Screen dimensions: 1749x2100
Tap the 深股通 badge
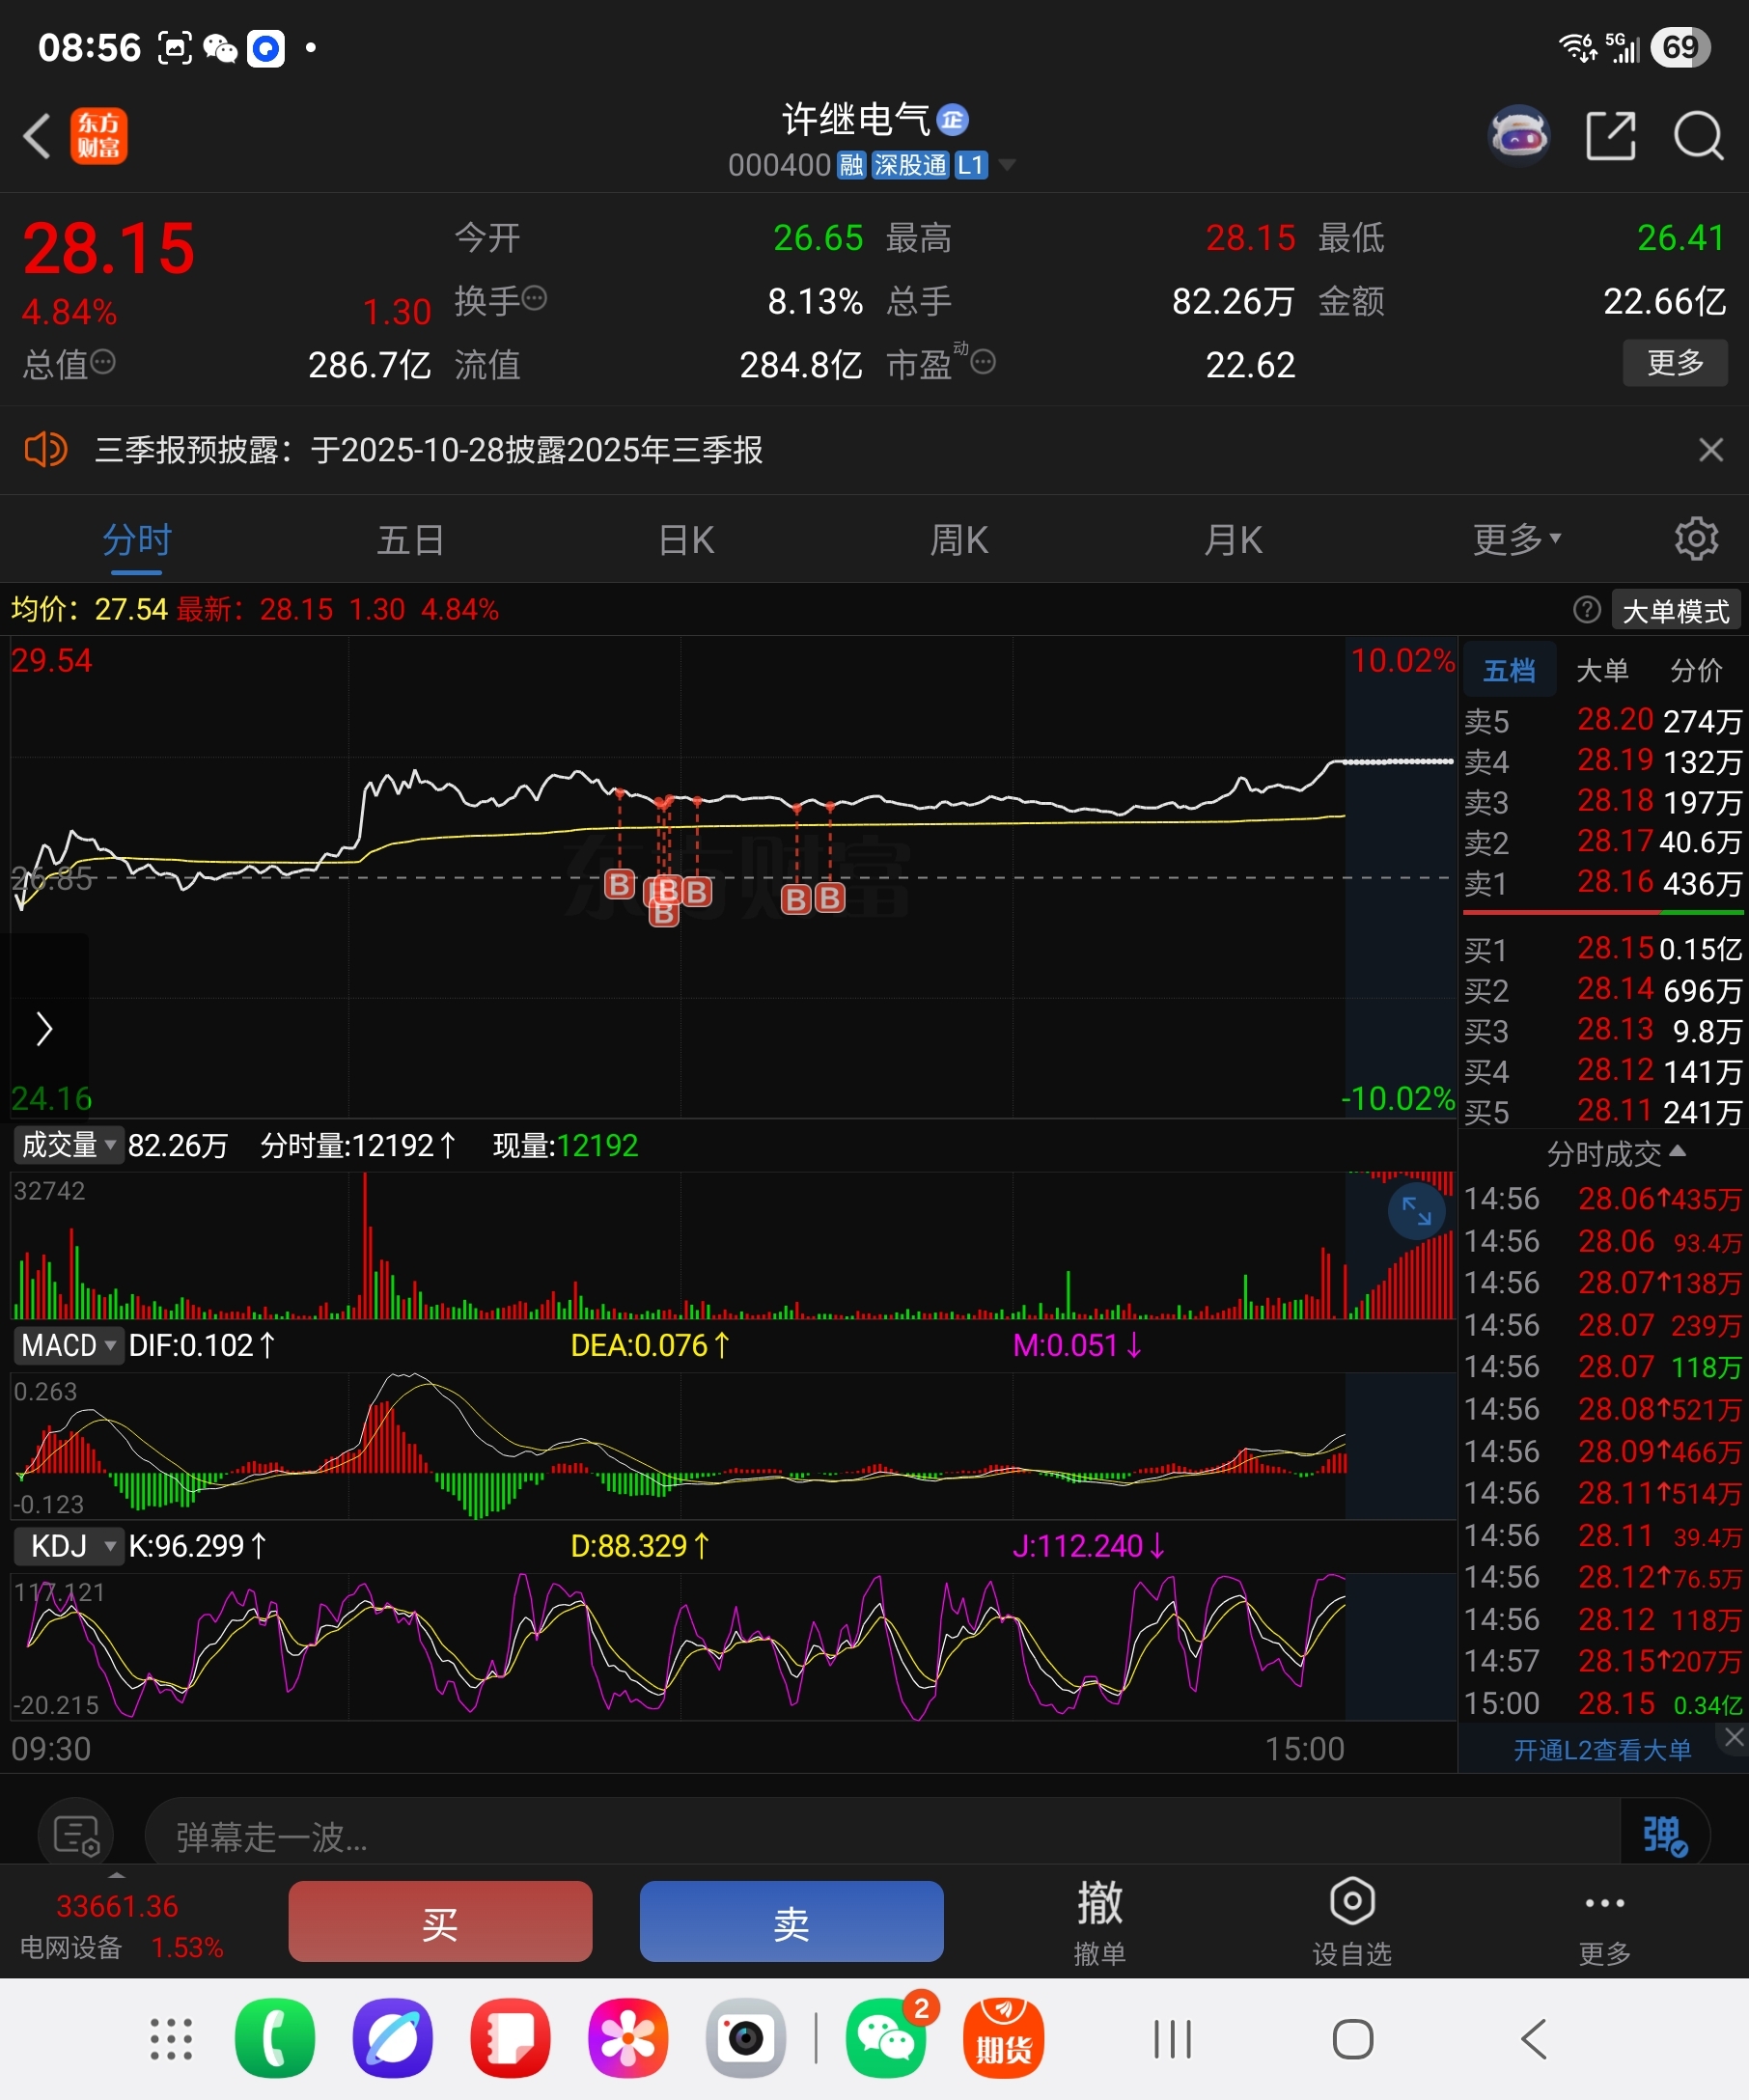pyautogui.click(x=909, y=165)
